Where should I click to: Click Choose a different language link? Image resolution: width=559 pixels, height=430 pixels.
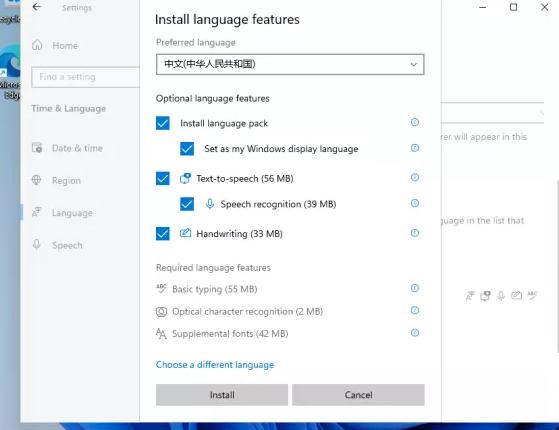pyautogui.click(x=215, y=365)
